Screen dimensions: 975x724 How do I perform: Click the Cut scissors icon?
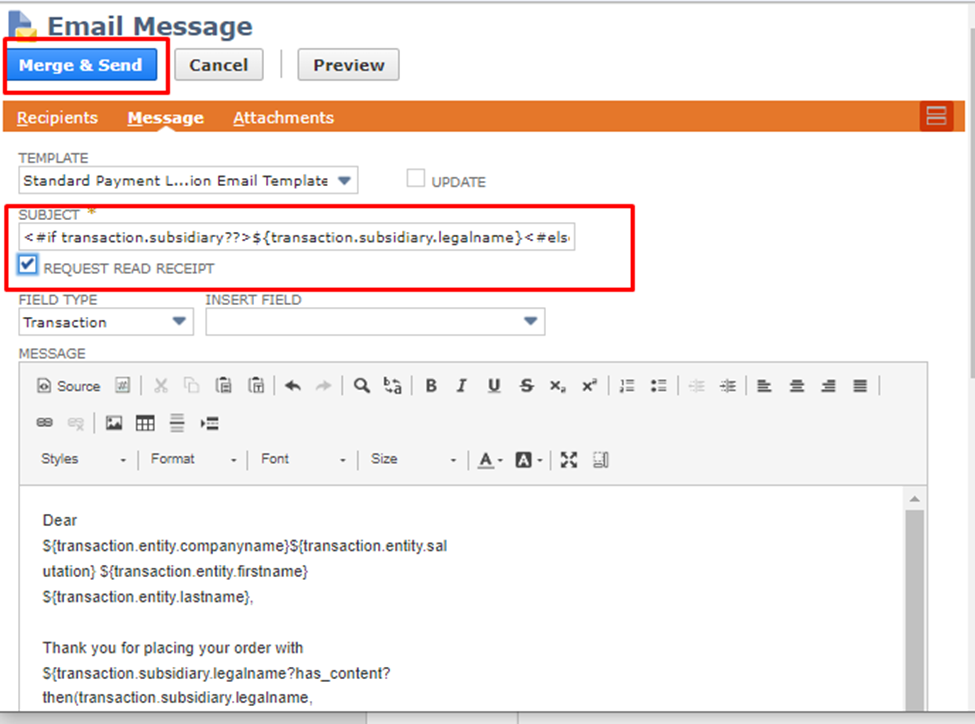tap(161, 386)
